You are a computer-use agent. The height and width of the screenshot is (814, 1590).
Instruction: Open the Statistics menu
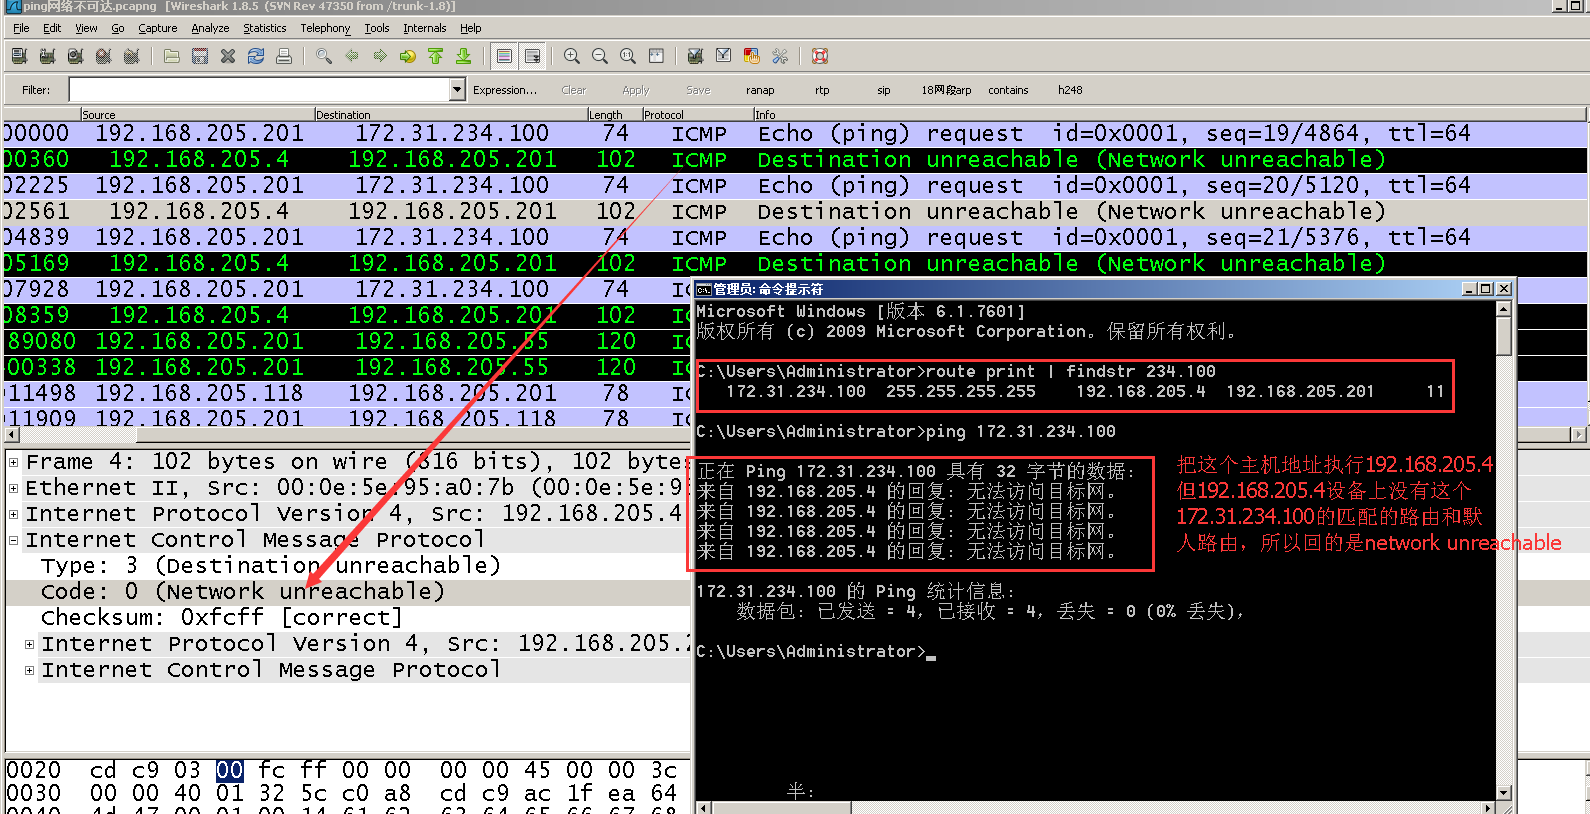pos(265,28)
